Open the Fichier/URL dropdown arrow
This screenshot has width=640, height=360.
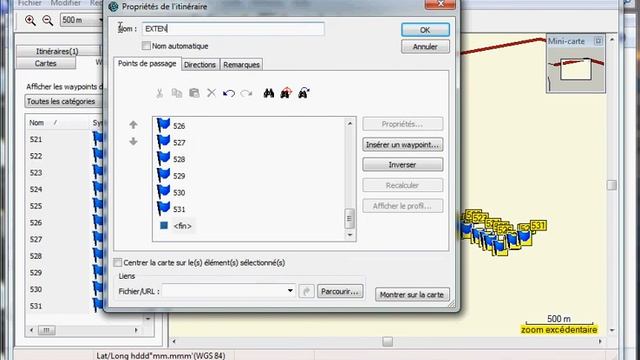(x=290, y=291)
